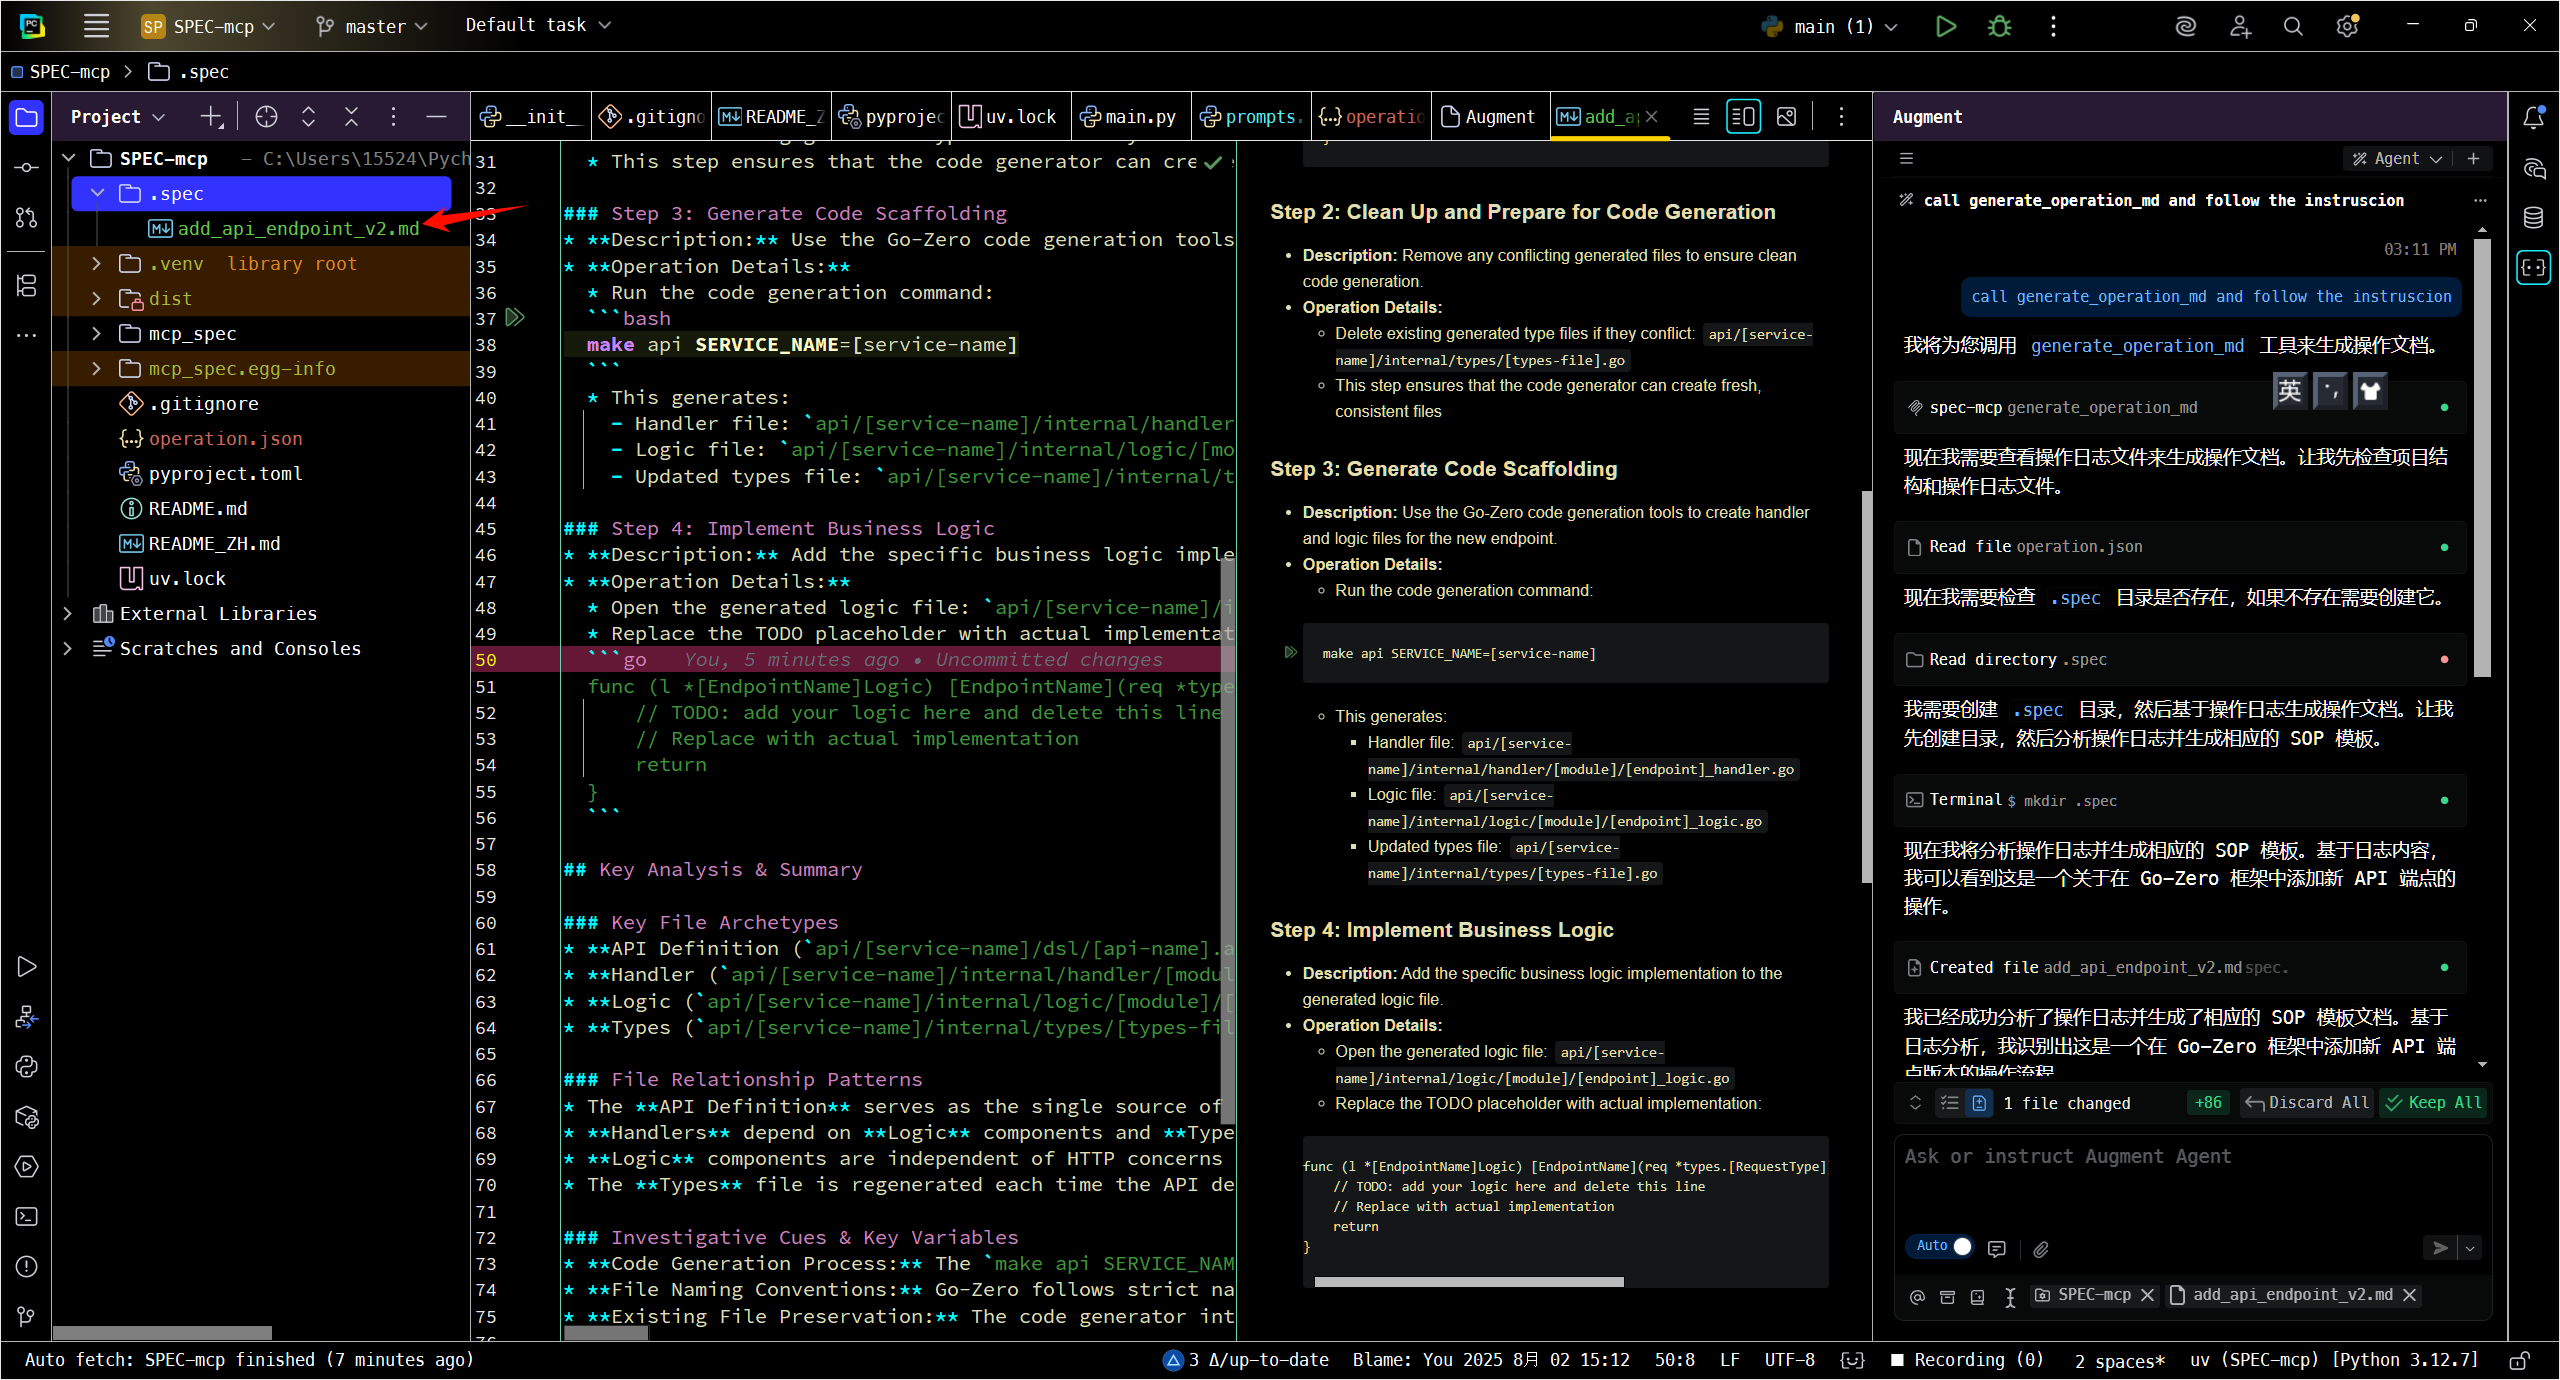Click the attach file paperclip icon
The width and height of the screenshot is (2560, 1380).
[x=2041, y=1248]
